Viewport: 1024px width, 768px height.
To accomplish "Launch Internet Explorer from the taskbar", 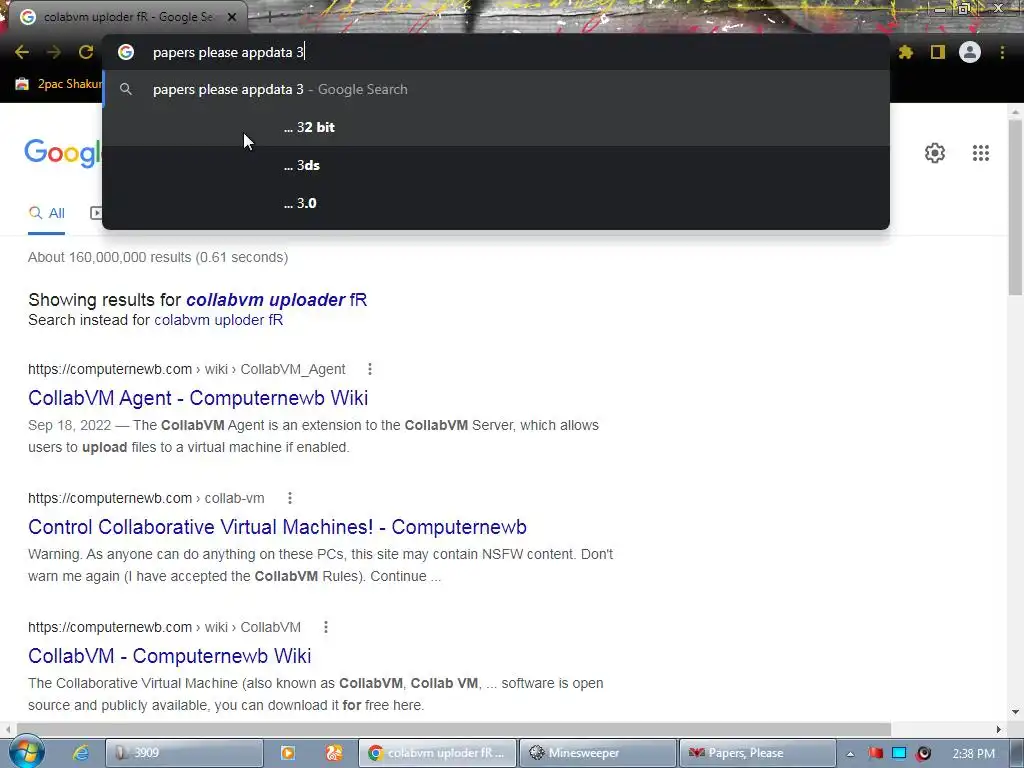I will tap(80, 753).
